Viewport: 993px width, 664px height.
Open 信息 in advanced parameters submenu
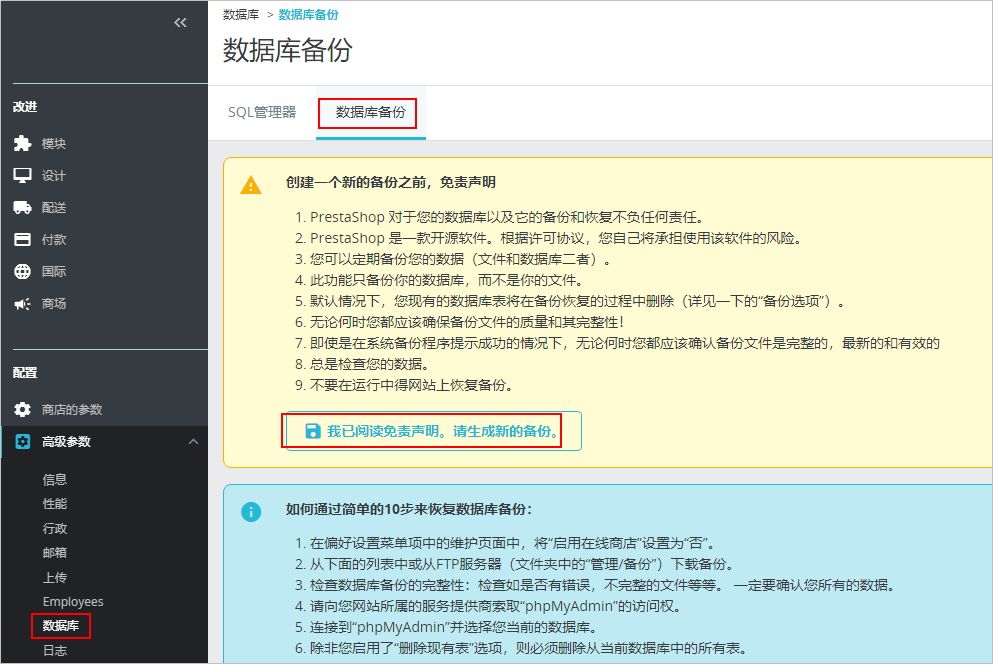click(x=55, y=480)
